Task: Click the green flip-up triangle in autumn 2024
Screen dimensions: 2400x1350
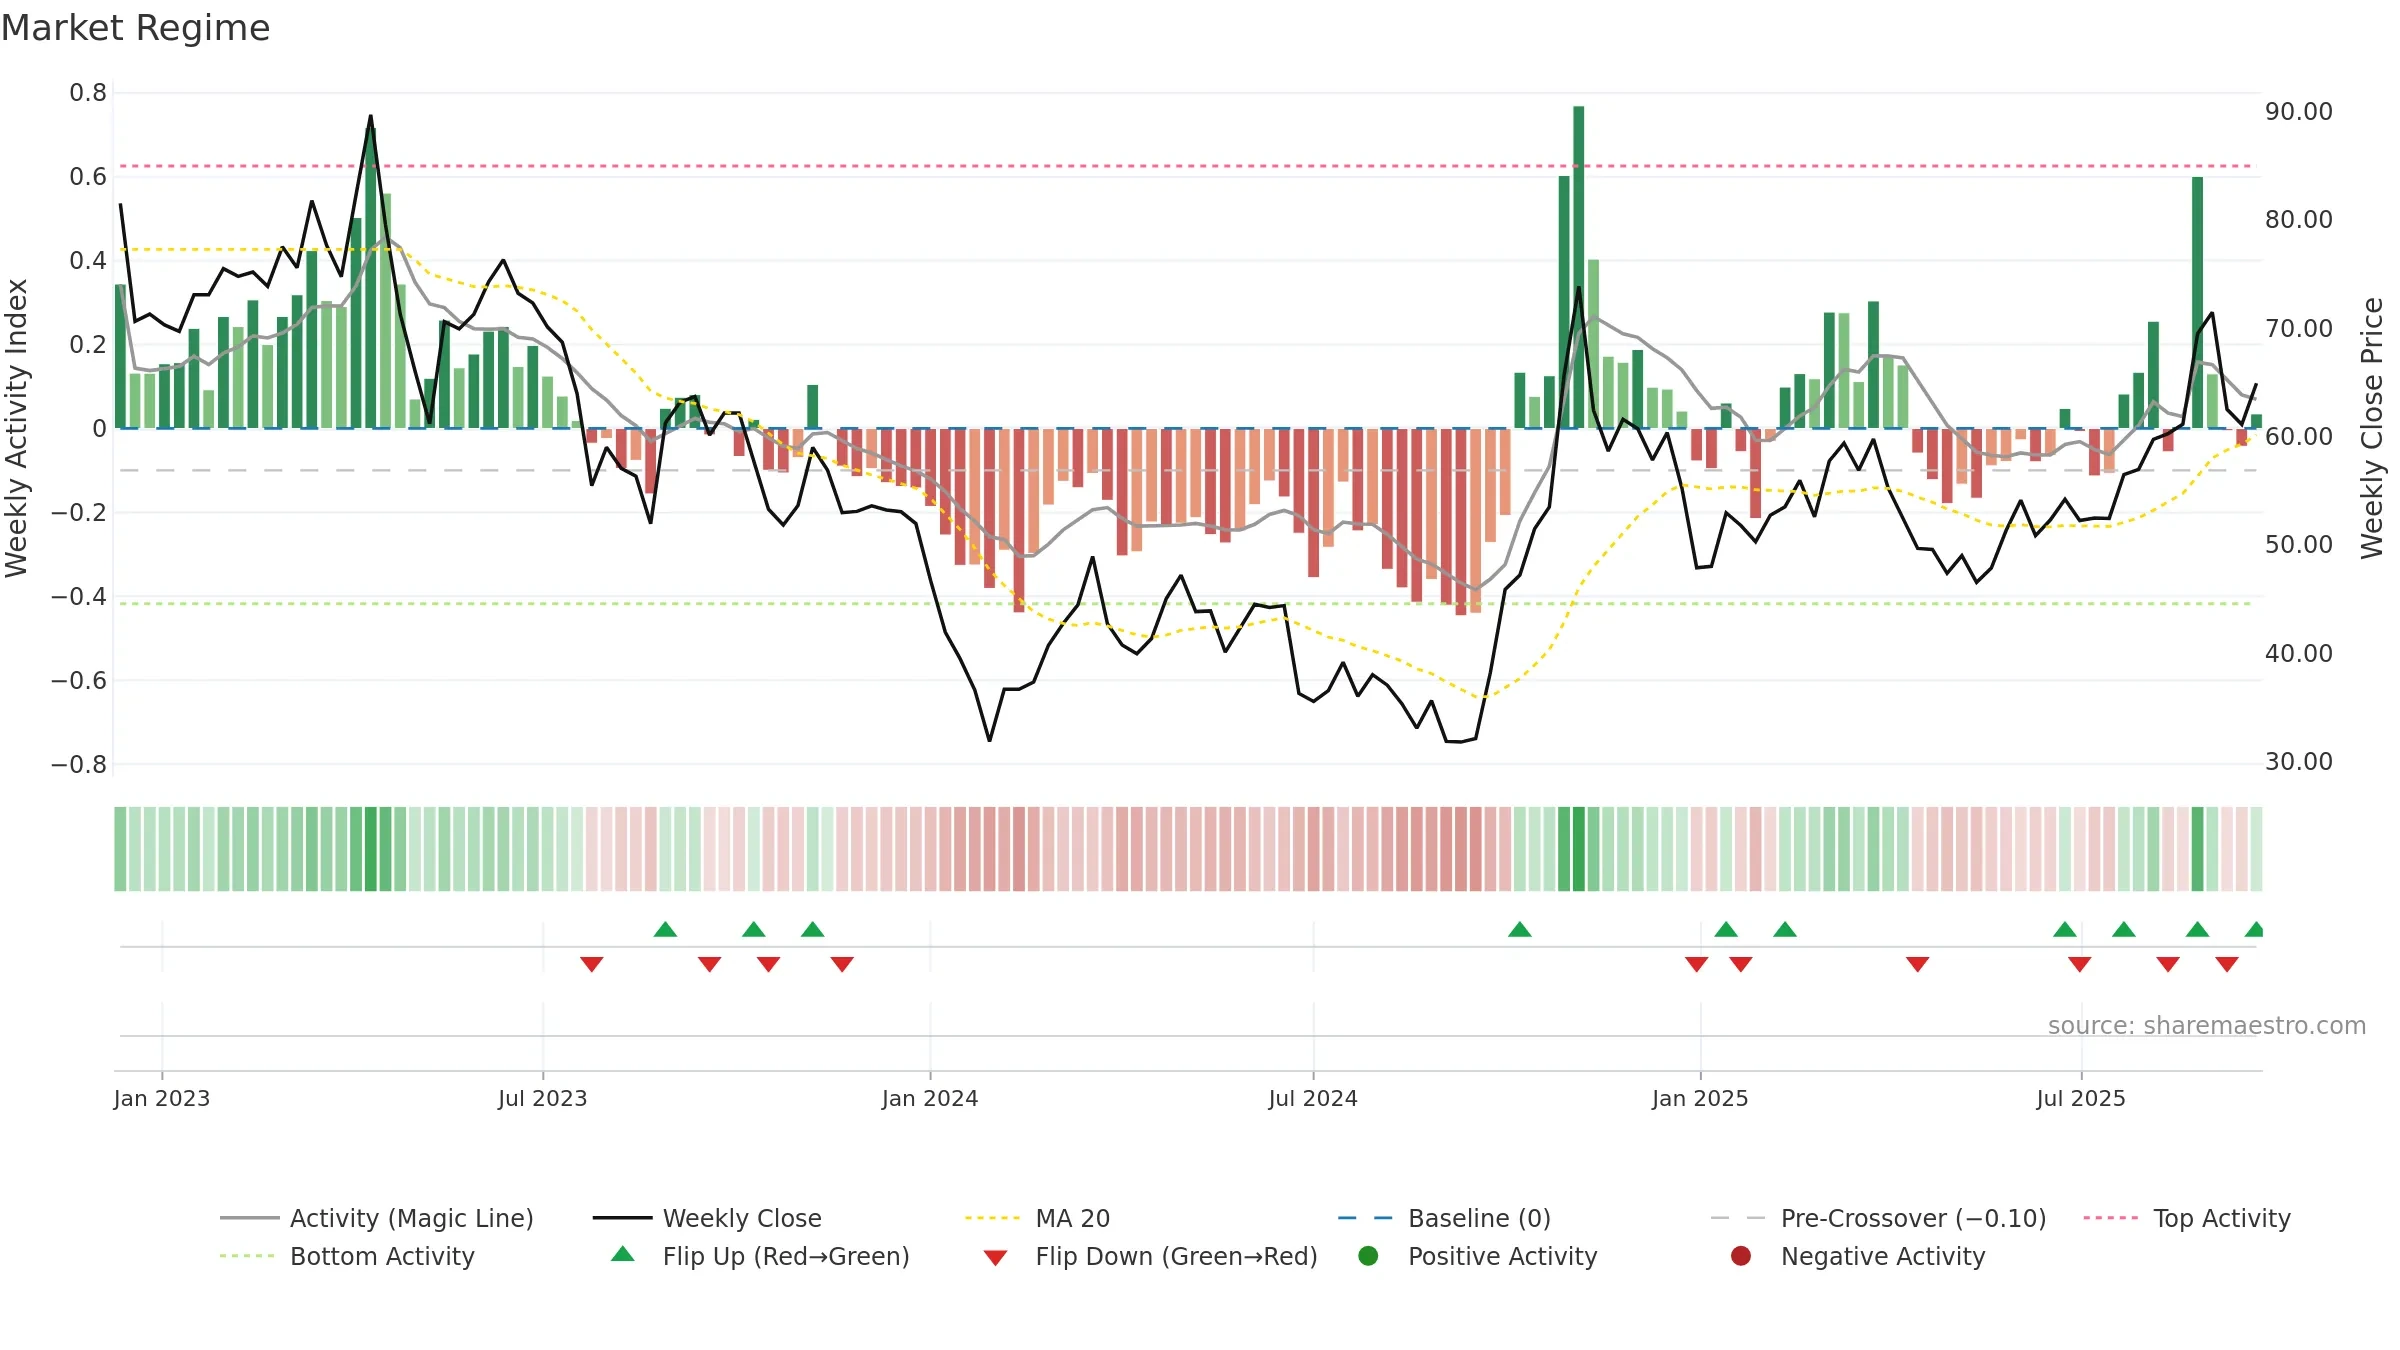Action: 1520,929
